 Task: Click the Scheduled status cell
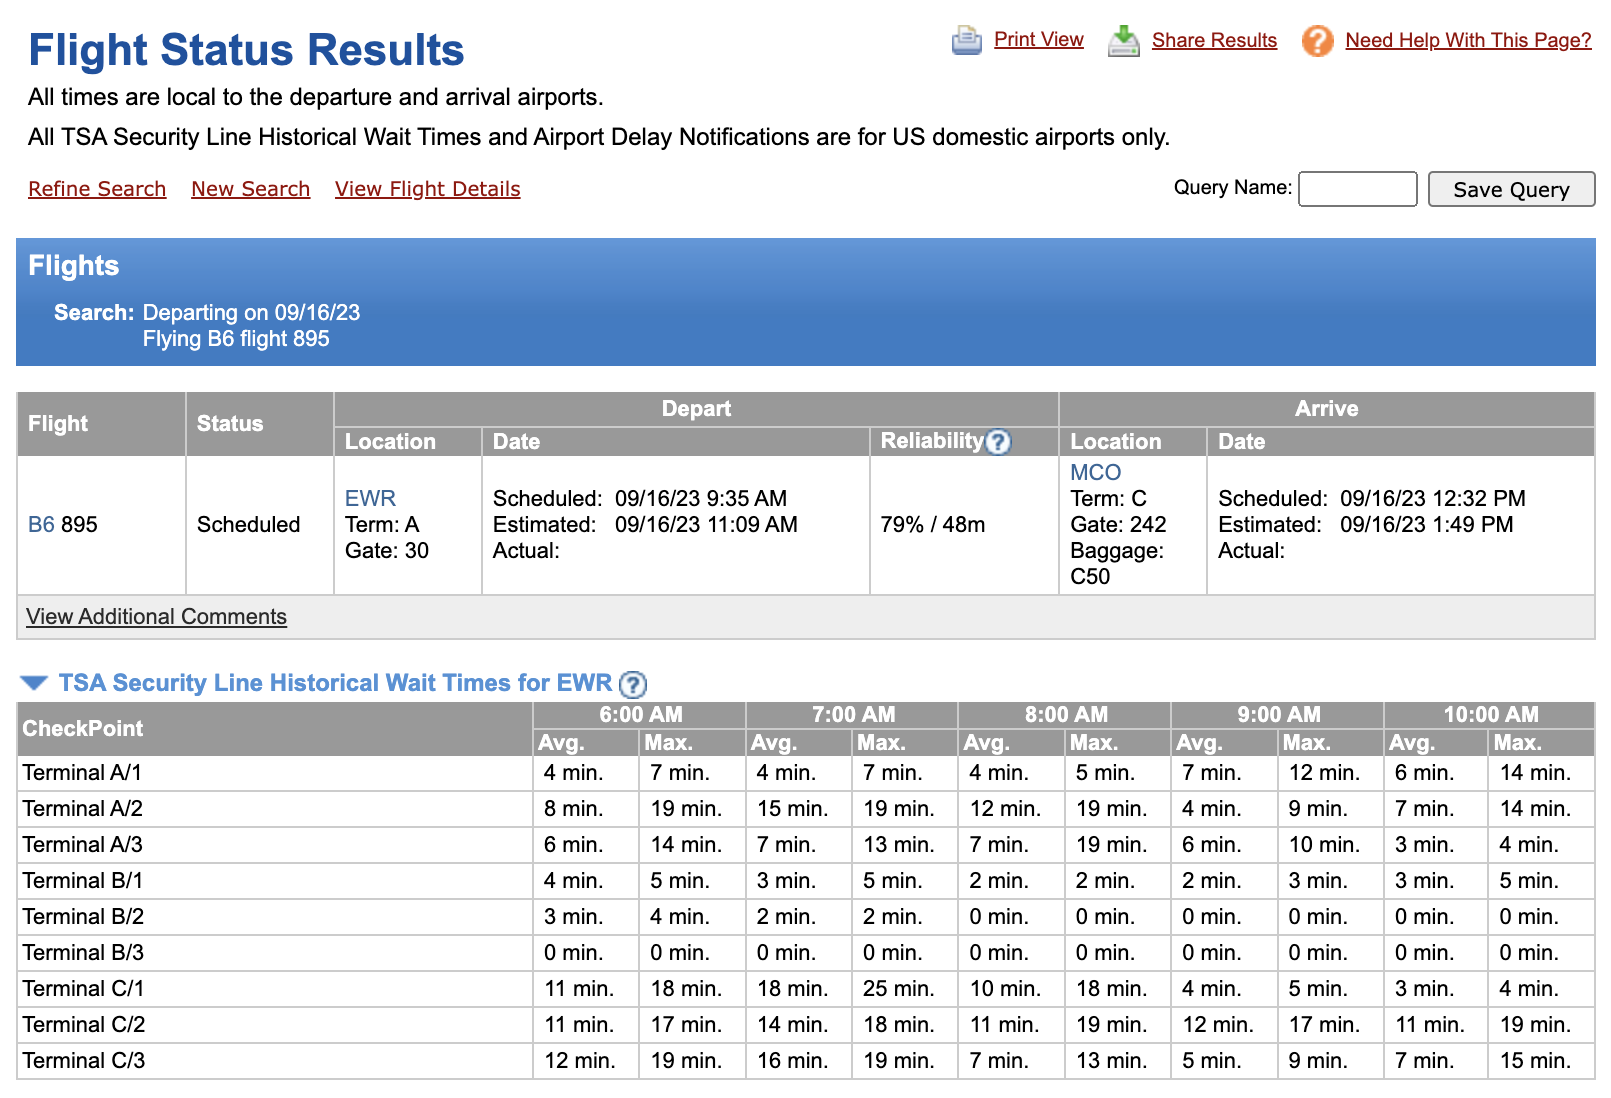coord(248,524)
